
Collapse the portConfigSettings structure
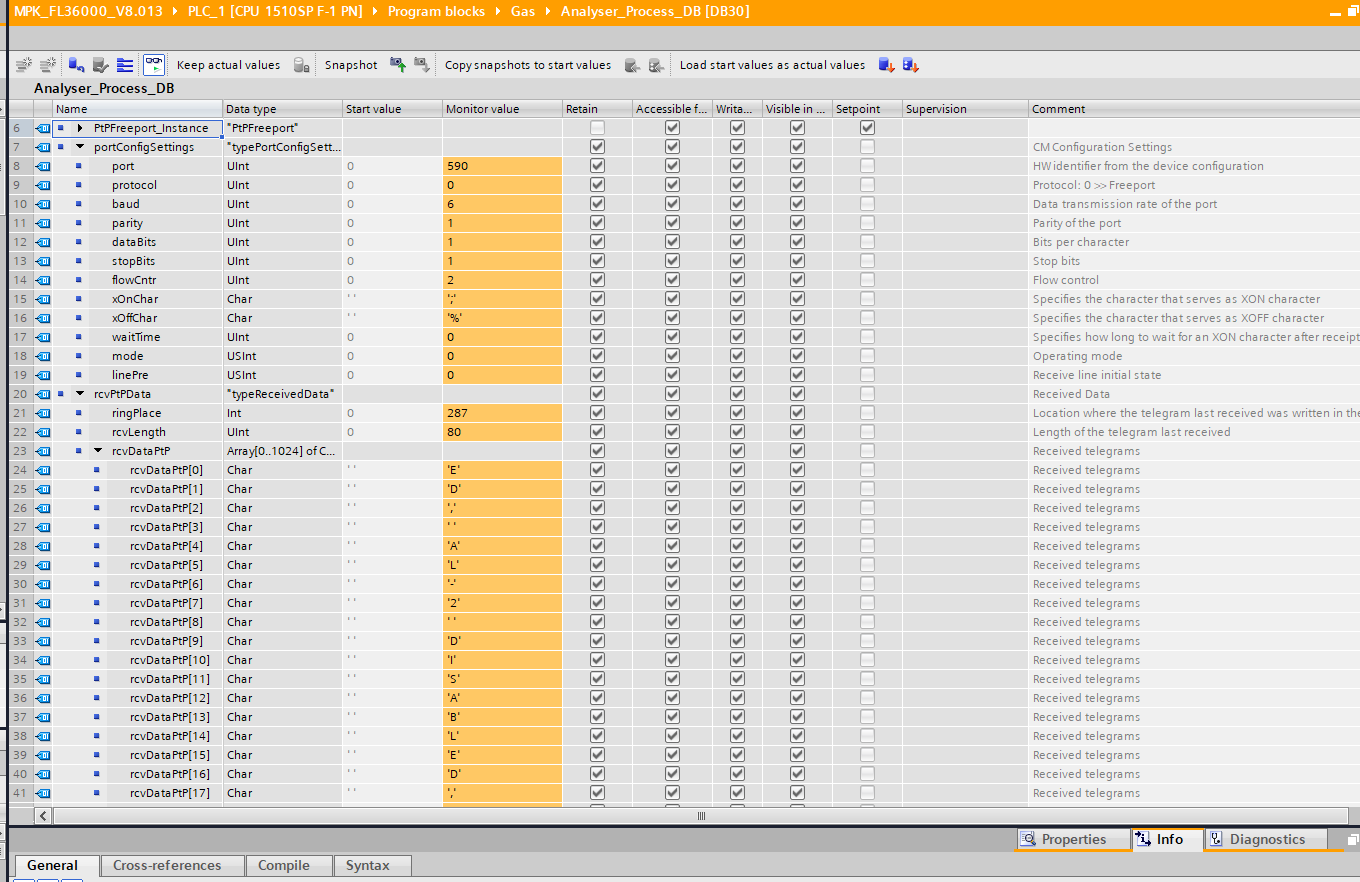80,147
